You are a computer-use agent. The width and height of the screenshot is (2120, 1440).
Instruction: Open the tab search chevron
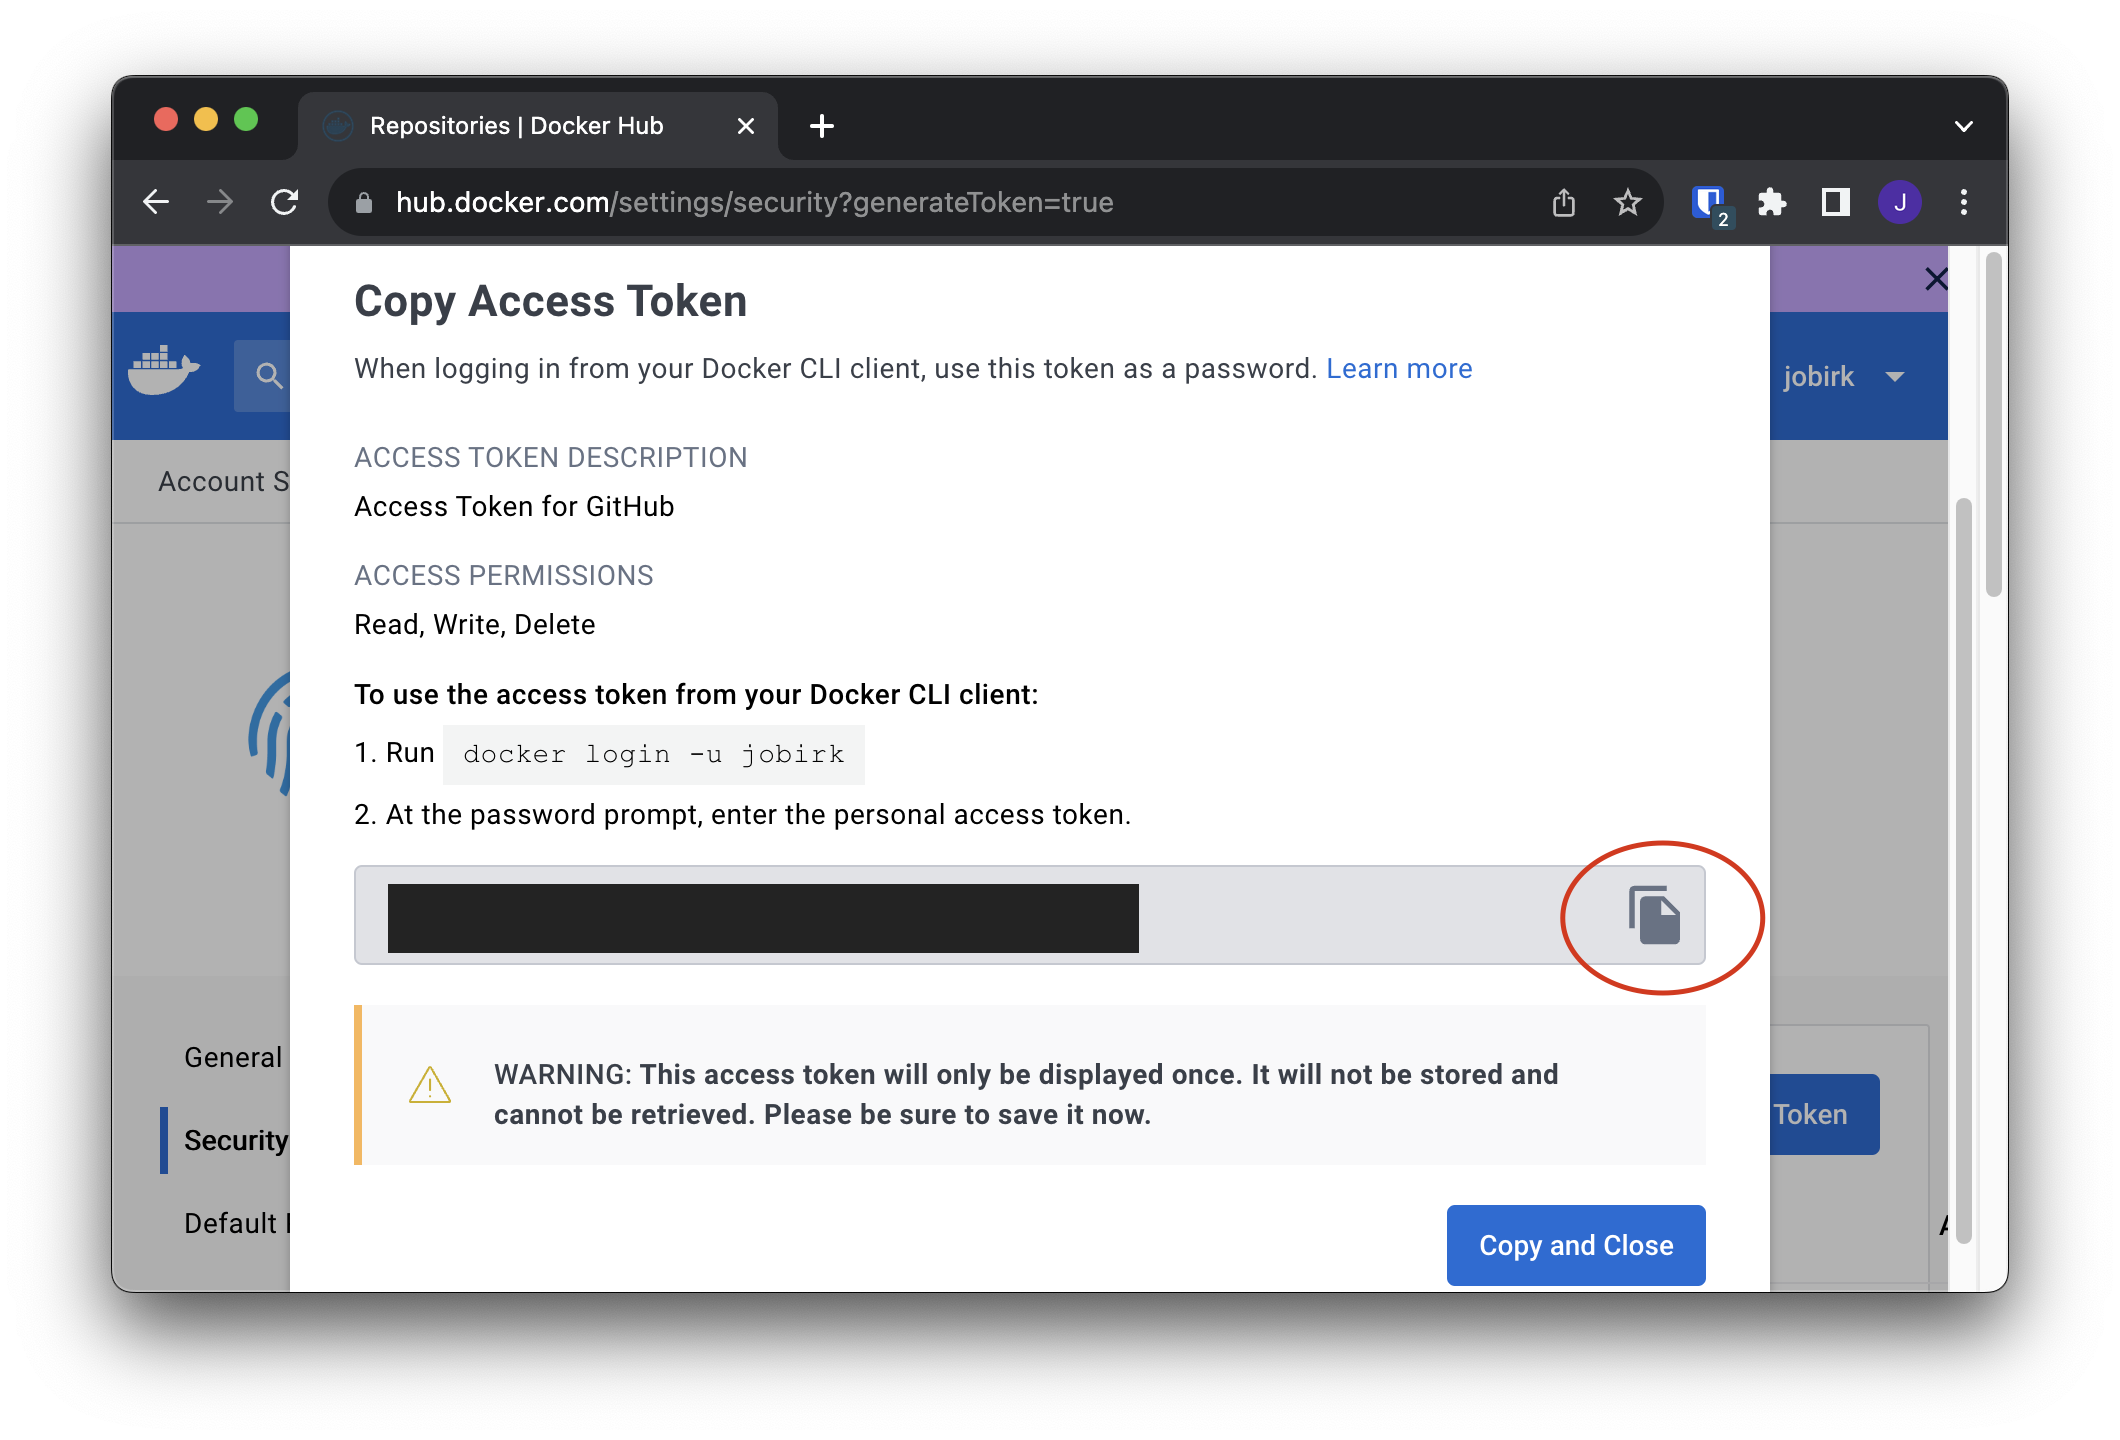click(1963, 127)
